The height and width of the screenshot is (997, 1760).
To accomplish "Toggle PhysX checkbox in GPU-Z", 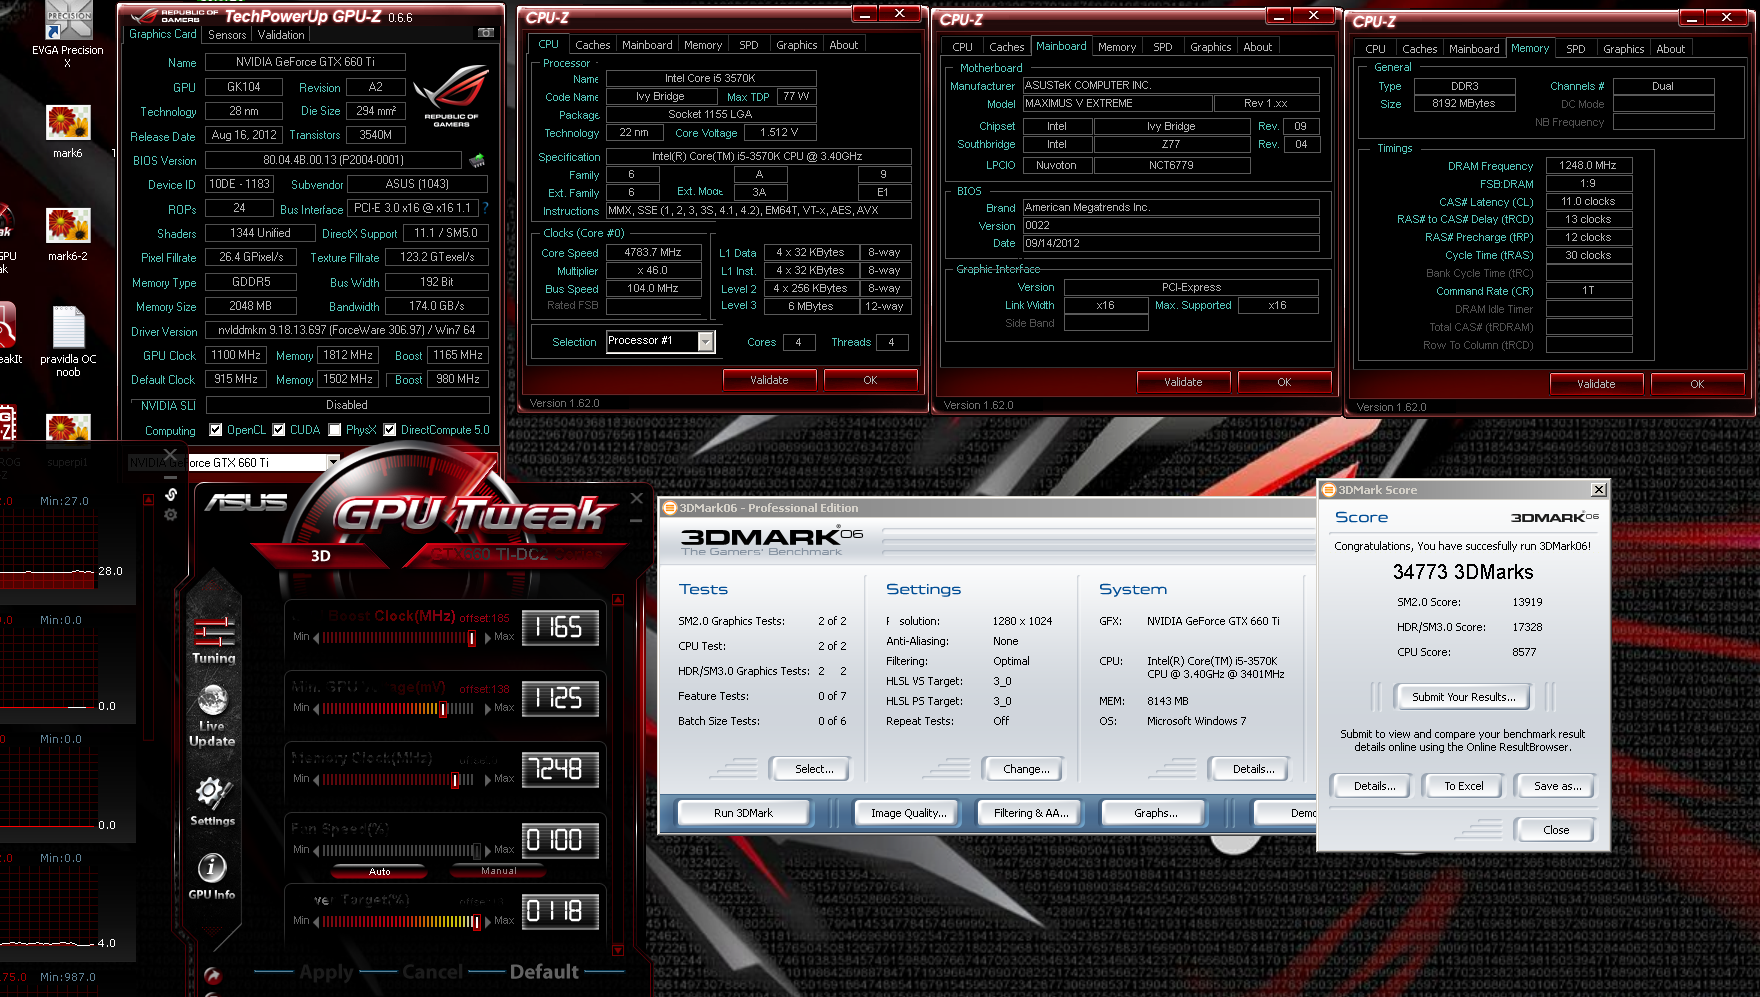I will point(335,430).
